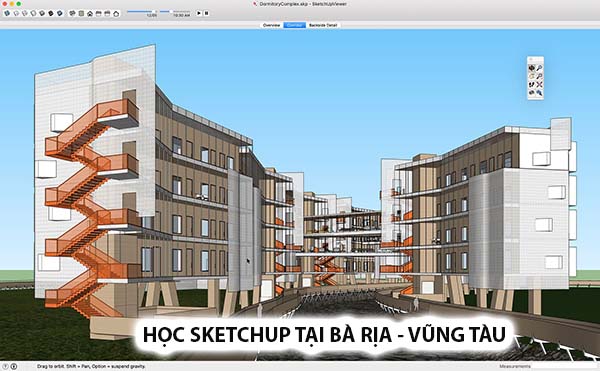Select Zoom magnifier in floating palette
This screenshot has height=371, width=600.
540,68
